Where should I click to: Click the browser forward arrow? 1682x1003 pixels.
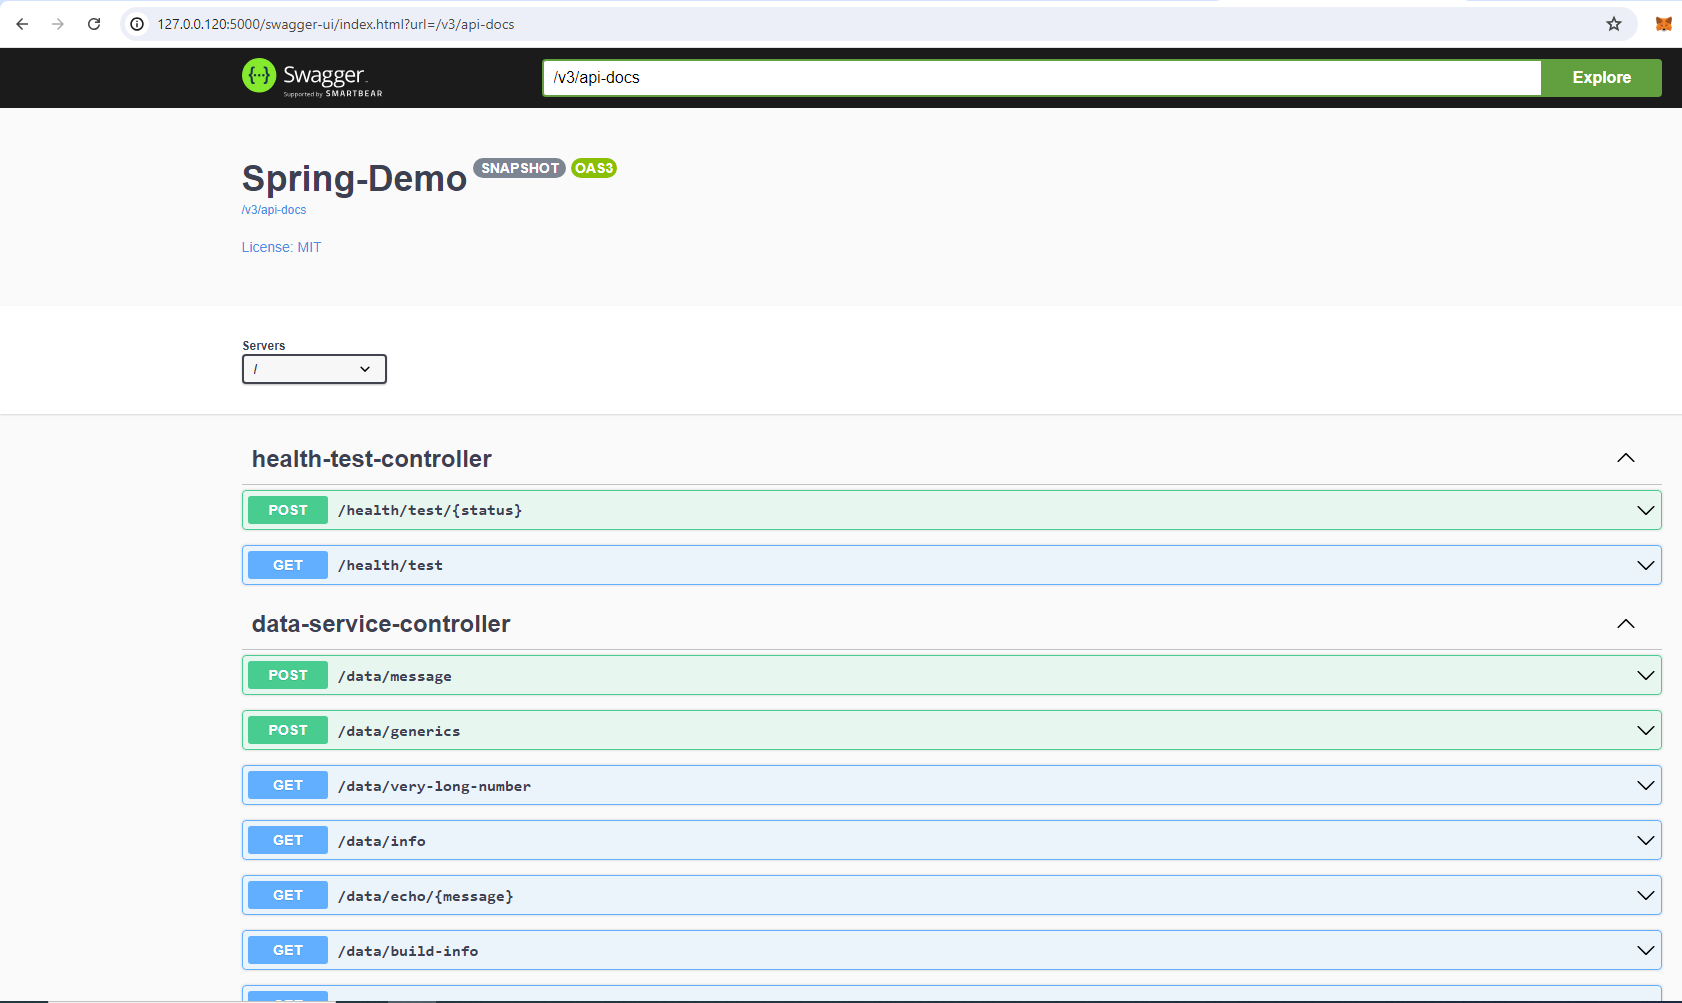[x=58, y=24]
